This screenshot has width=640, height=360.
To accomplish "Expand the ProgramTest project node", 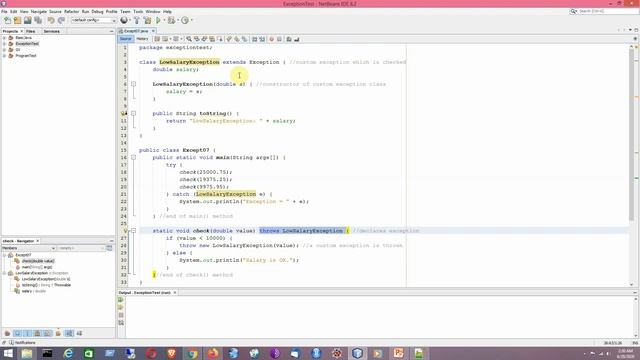I will 4,56.
